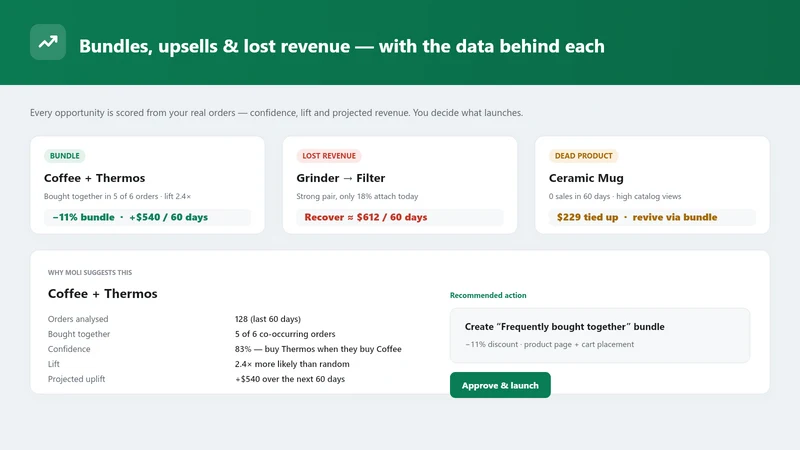Click the −11% bundle +$540 highlight
The image size is (800, 450).
point(147,217)
